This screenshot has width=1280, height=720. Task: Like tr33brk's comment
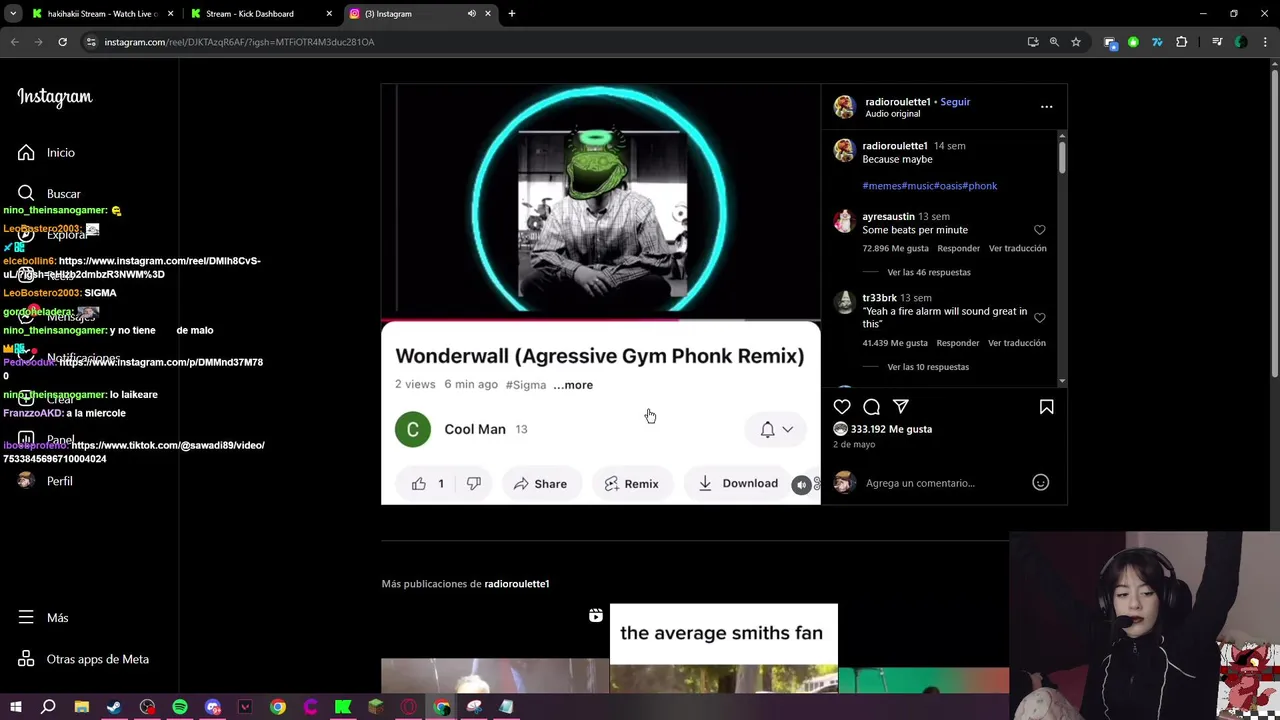click(x=1040, y=318)
